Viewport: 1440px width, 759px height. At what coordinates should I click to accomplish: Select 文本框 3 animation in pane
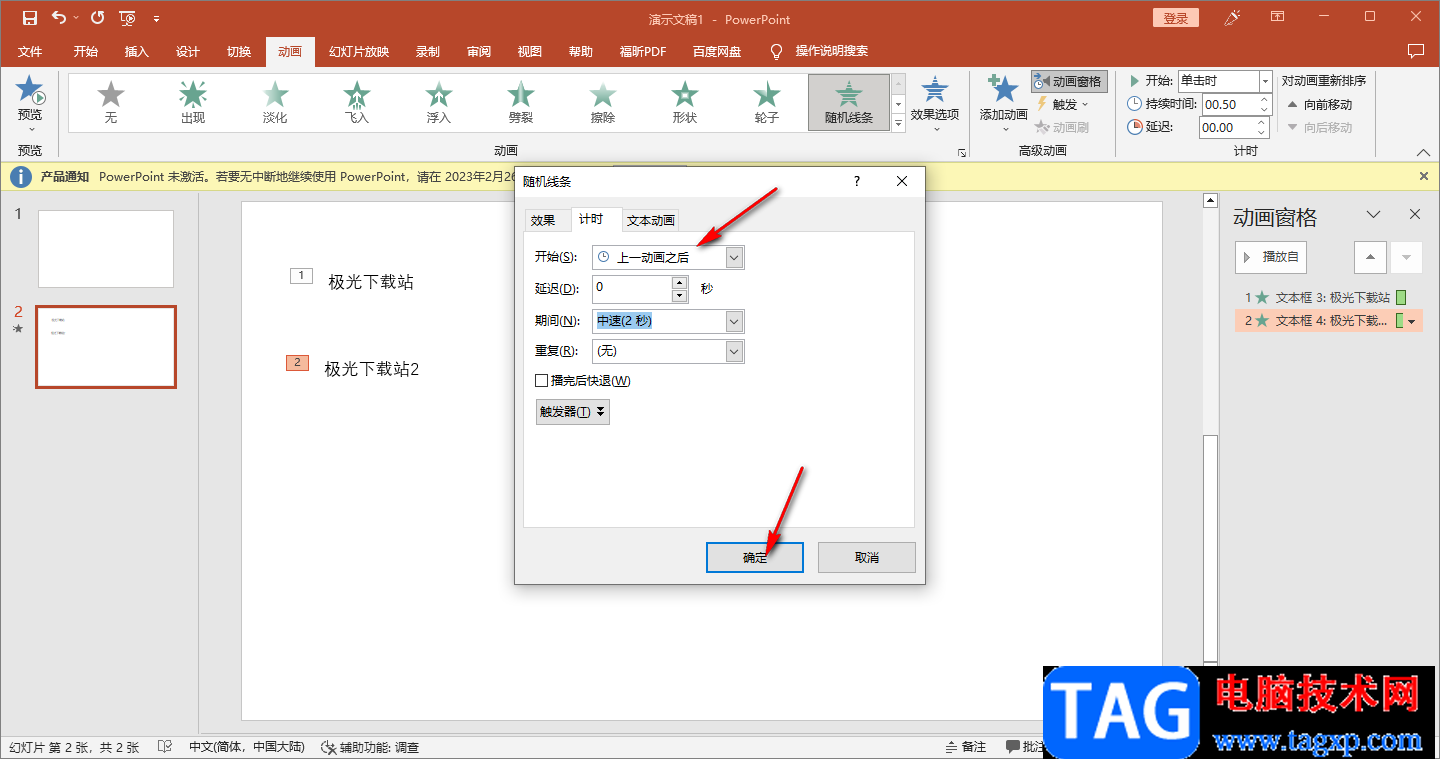click(1328, 297)
